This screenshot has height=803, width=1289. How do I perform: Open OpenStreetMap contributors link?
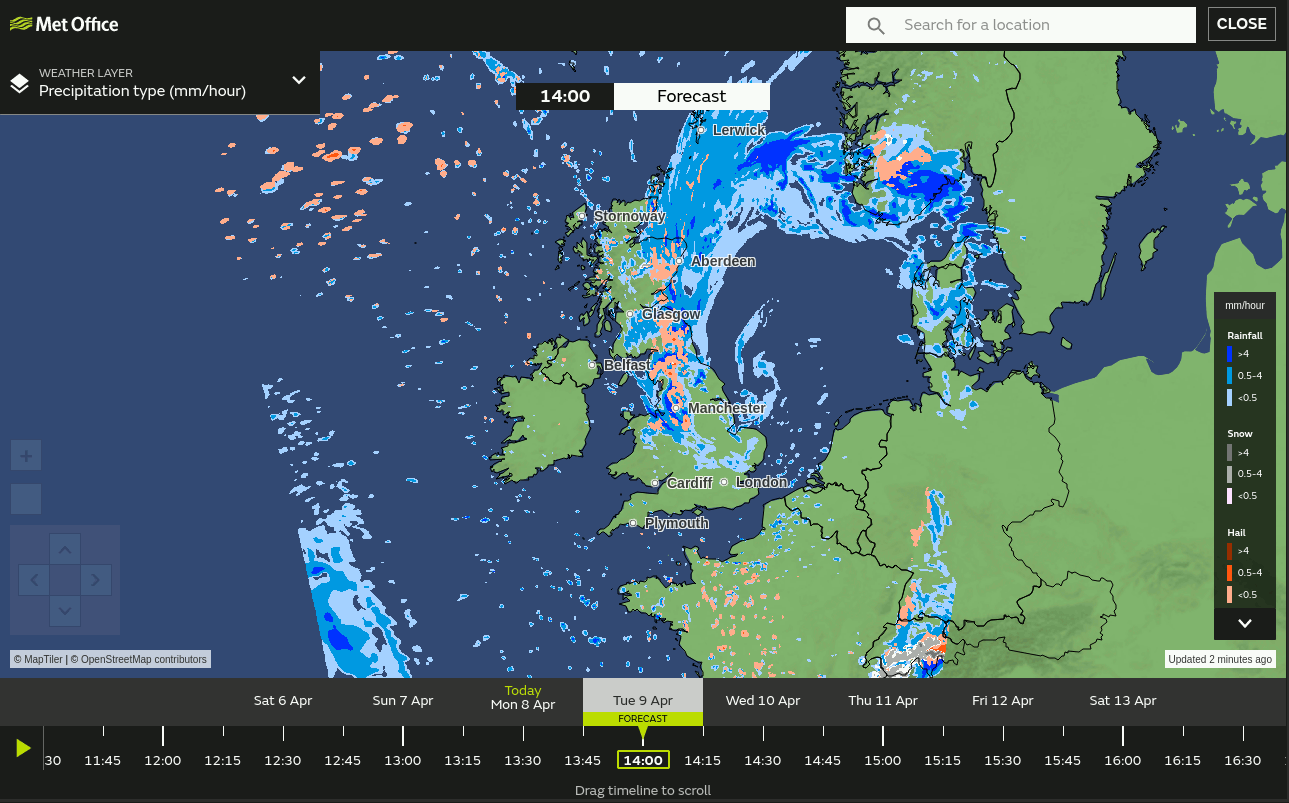tap(139, 659)
